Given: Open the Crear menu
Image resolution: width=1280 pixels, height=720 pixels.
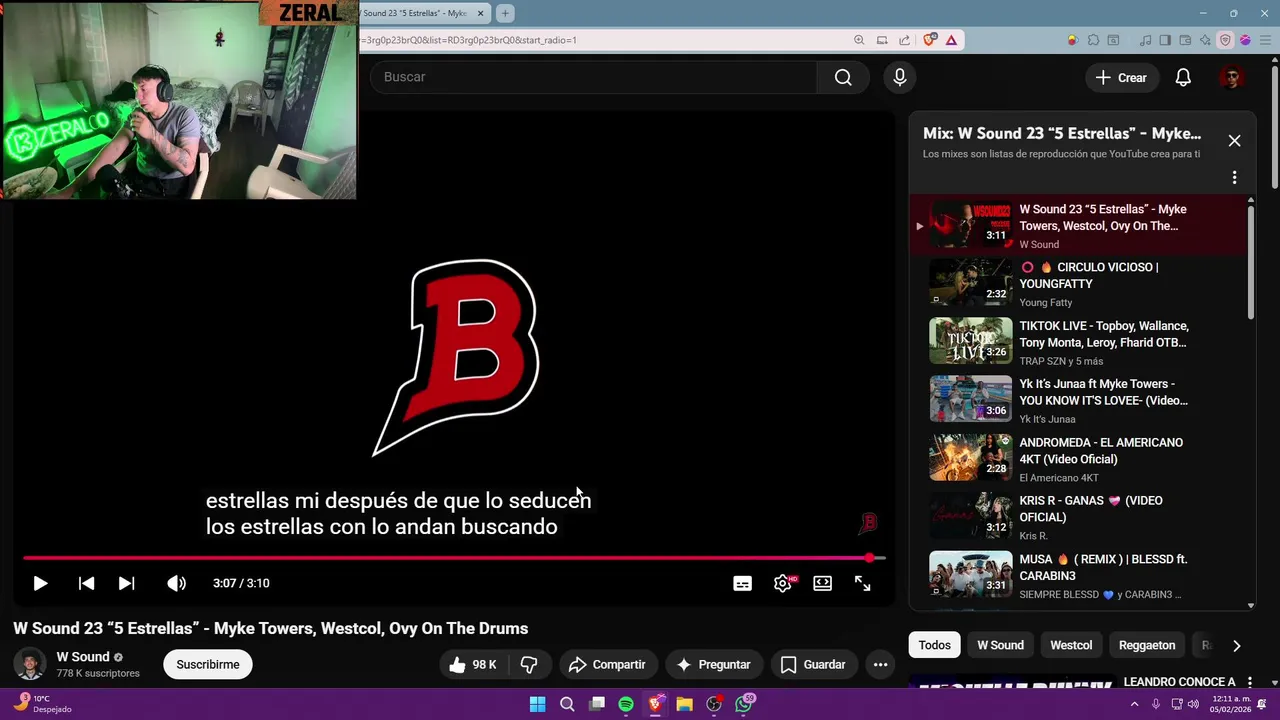Looking at the screenshot, I should tap(1121, 77).
